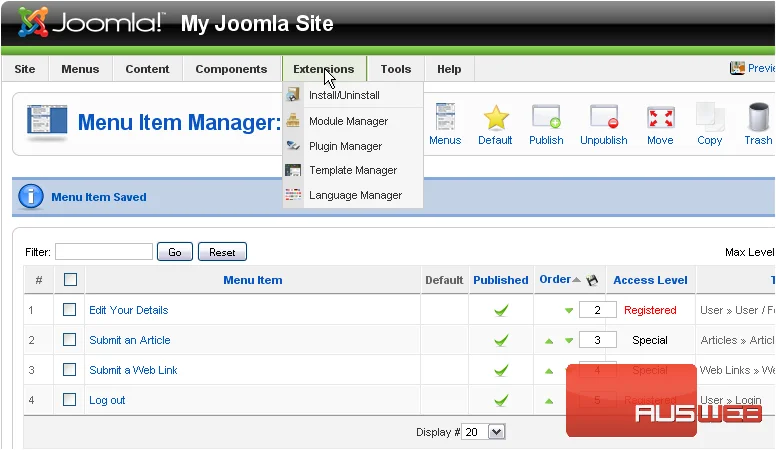The image size is (776, 450).
Task: Click the Menu Item Manager header icon
Action: pos(47,122)
